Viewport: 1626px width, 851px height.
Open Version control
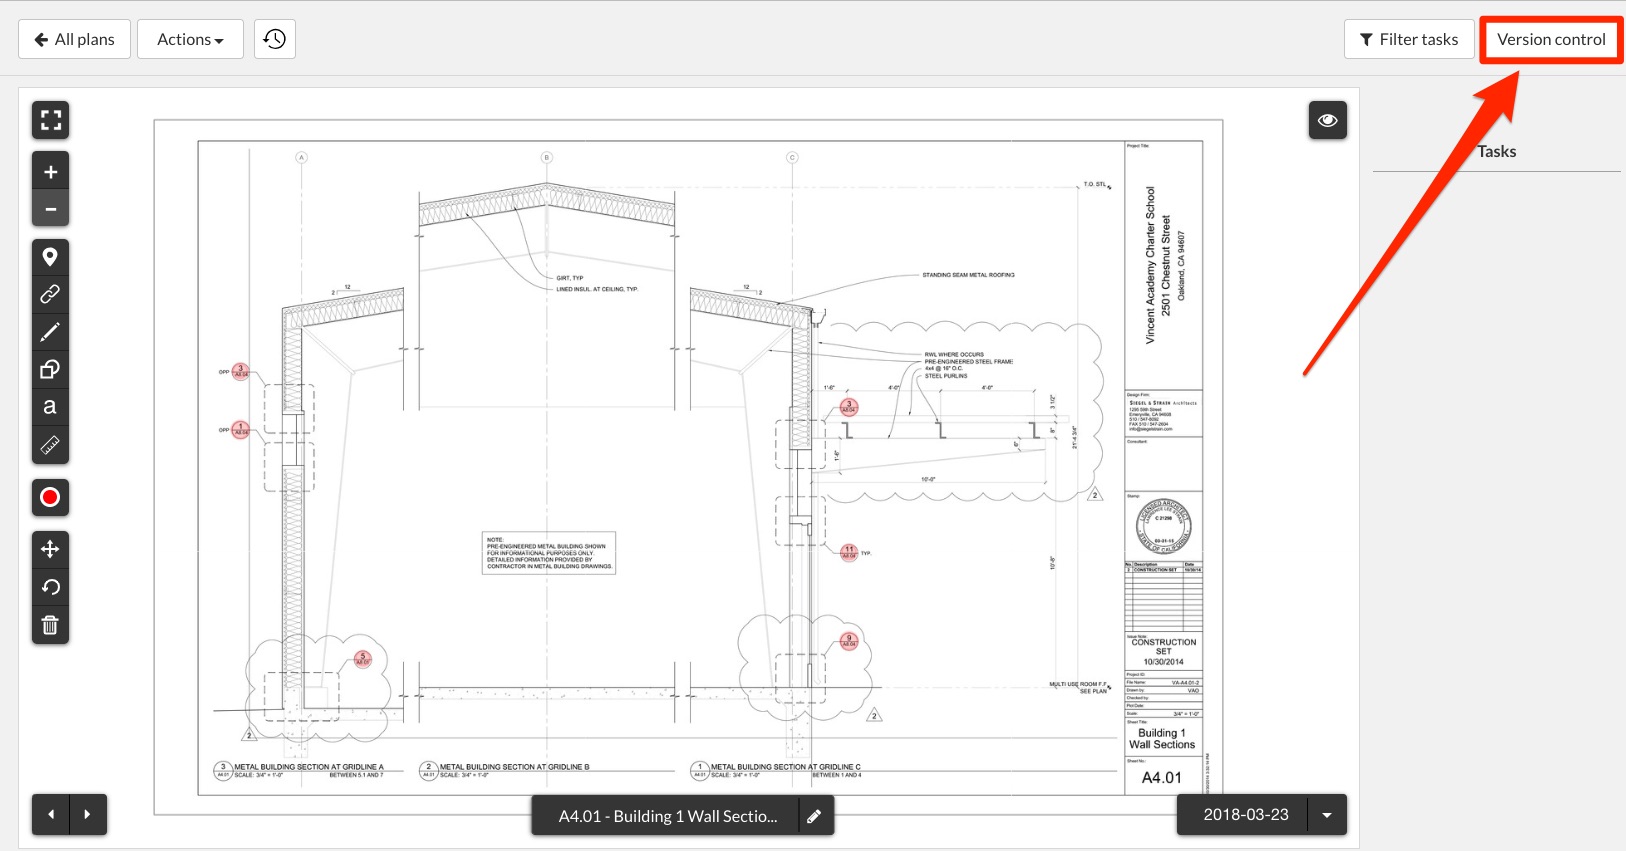pyautogui.click(x=1550, y=39)
